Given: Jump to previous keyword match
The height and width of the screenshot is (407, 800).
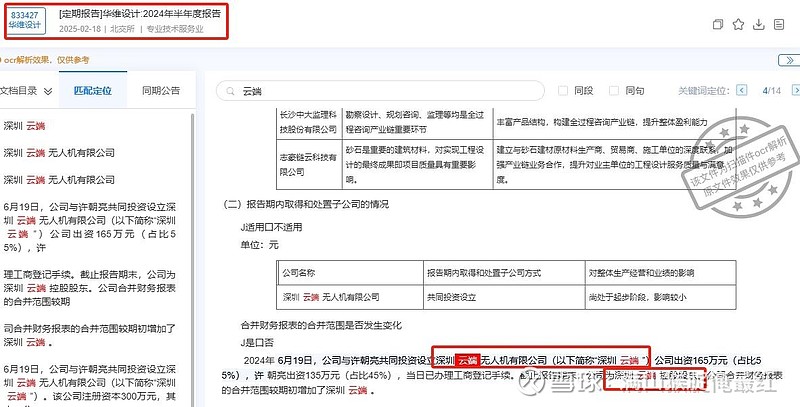Looking at the screenshot, I should (742, 91).
